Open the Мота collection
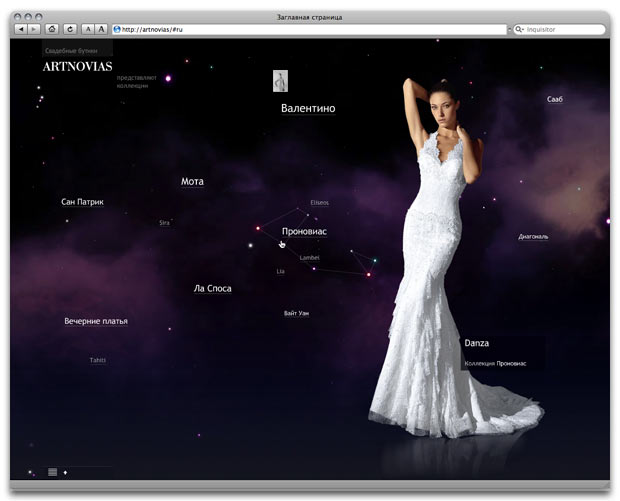This screenshot has width=620, height=501. click(192, 182)
